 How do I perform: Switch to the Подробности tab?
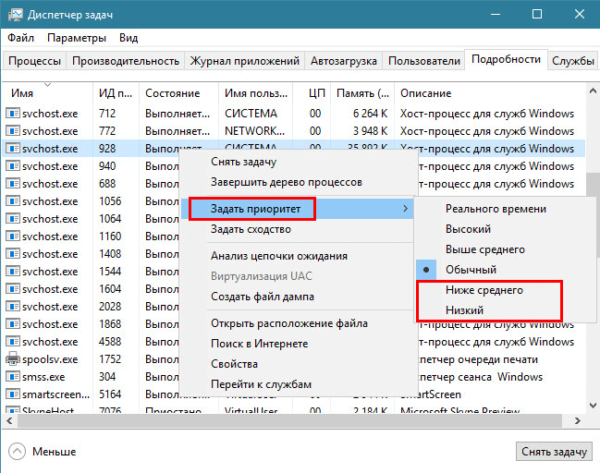tap(506, 59)
